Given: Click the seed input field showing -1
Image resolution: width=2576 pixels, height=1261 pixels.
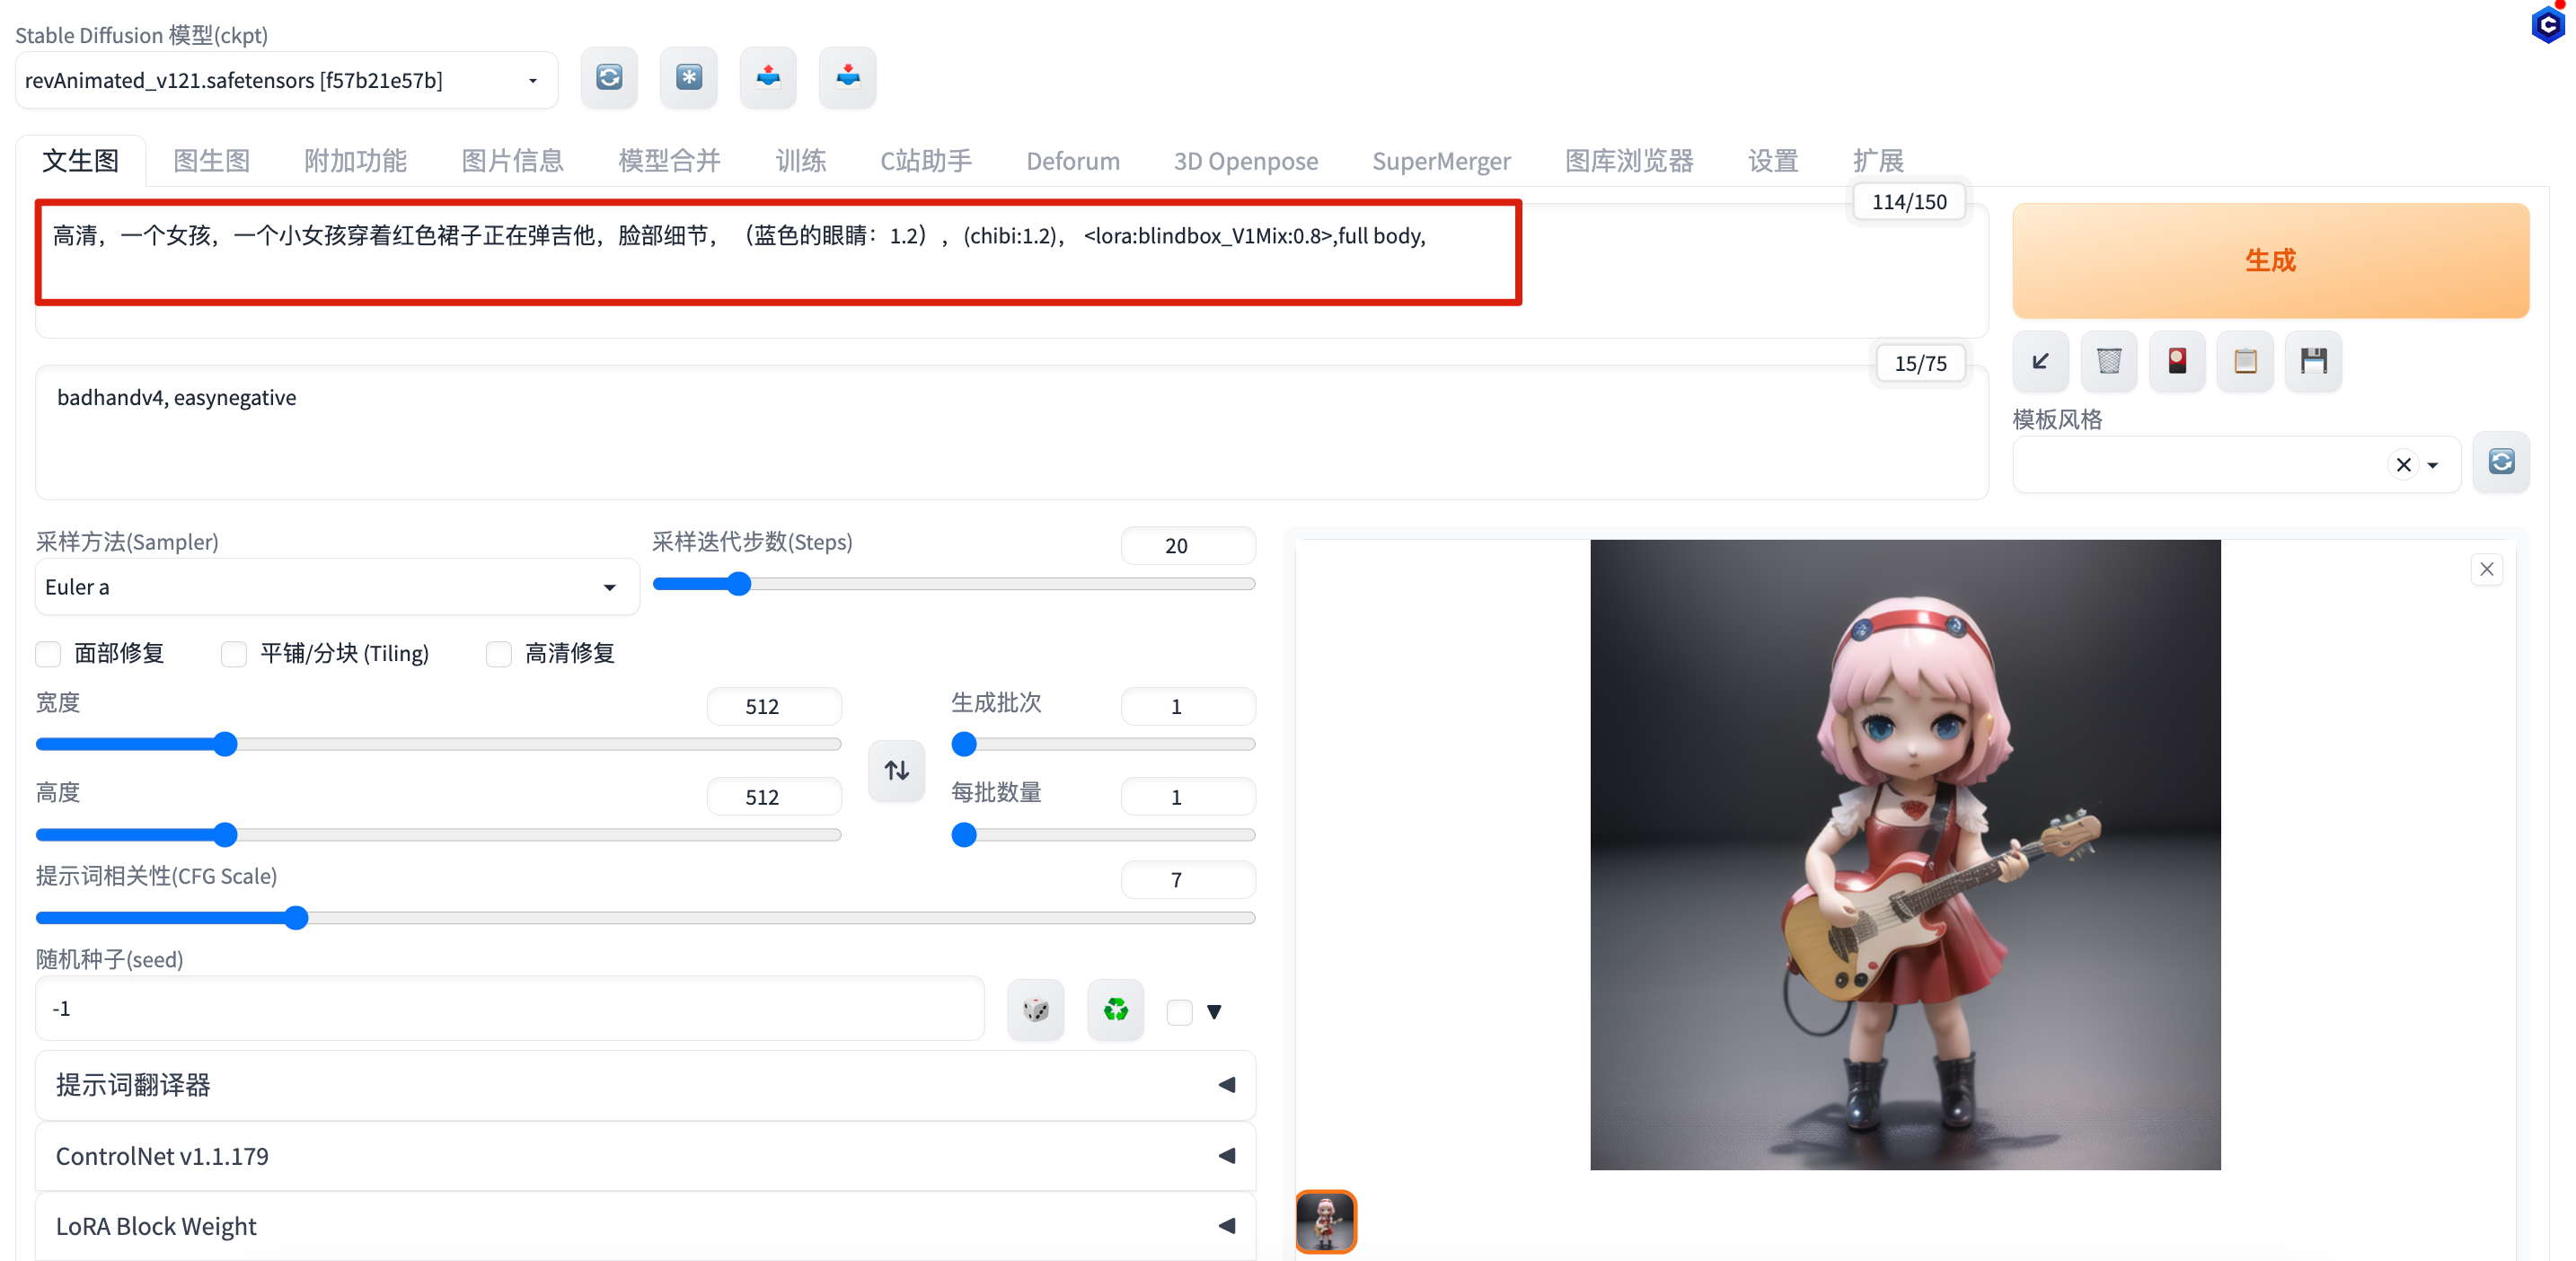Looking at the screenshot, I should 510,1009.
